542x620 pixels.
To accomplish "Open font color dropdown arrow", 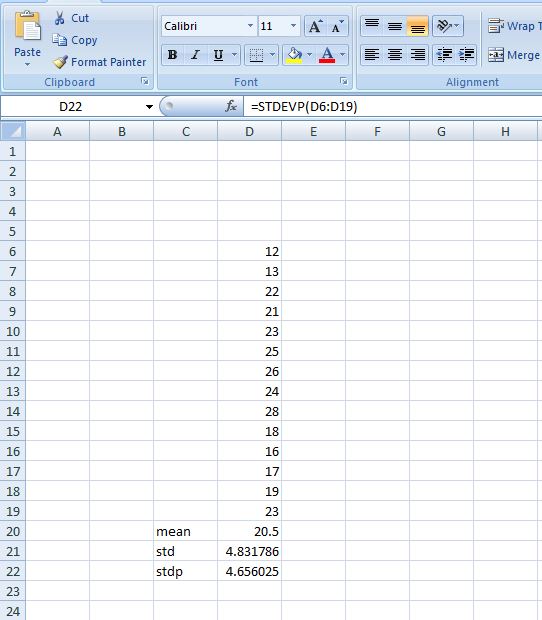I will [343, 55].
